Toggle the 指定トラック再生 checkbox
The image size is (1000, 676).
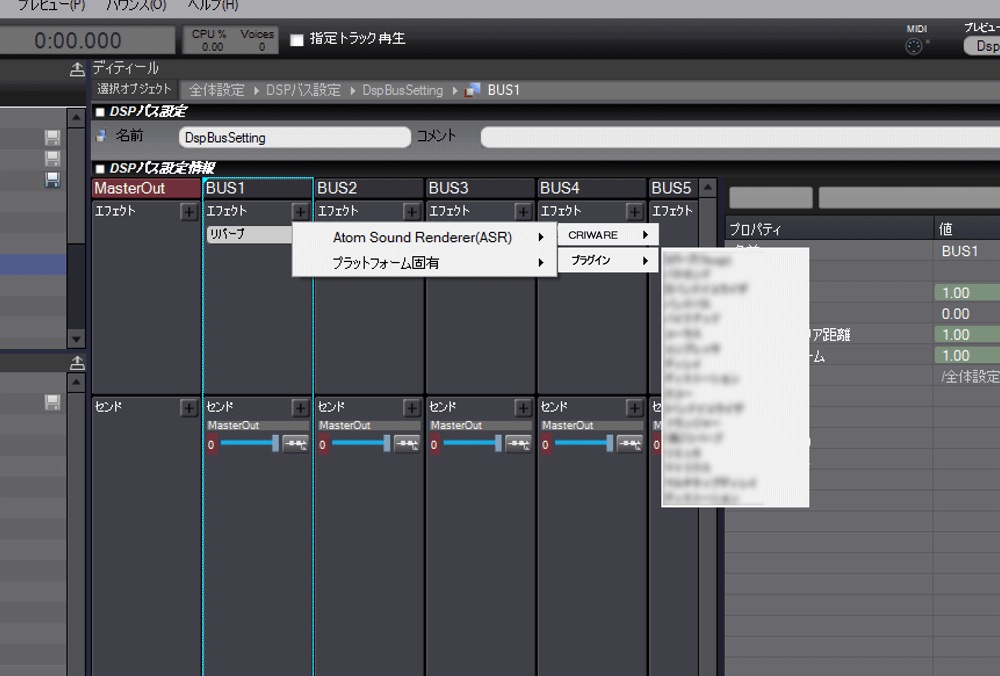tap(297, 40)
